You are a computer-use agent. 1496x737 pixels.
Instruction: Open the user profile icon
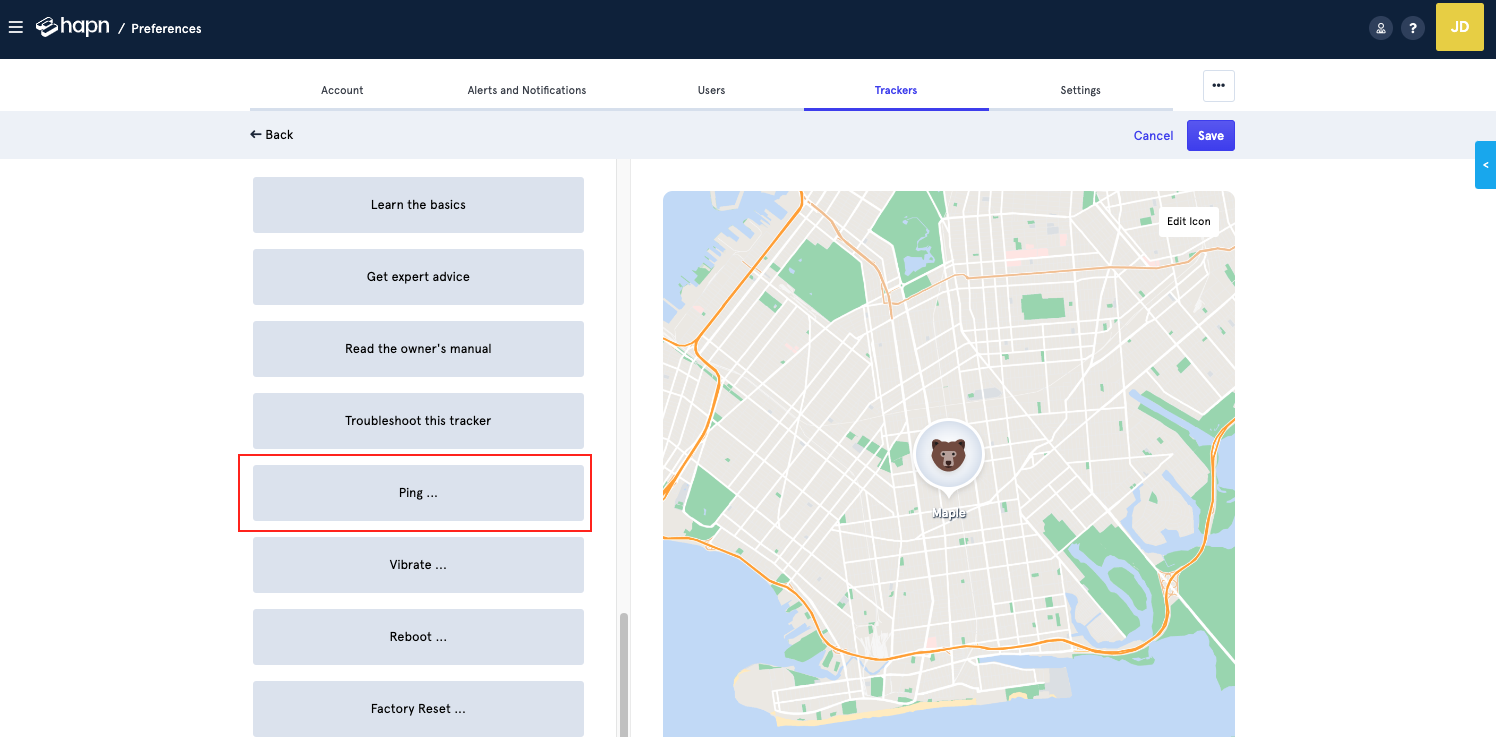pyautogui.click(x=1380, y=28)
